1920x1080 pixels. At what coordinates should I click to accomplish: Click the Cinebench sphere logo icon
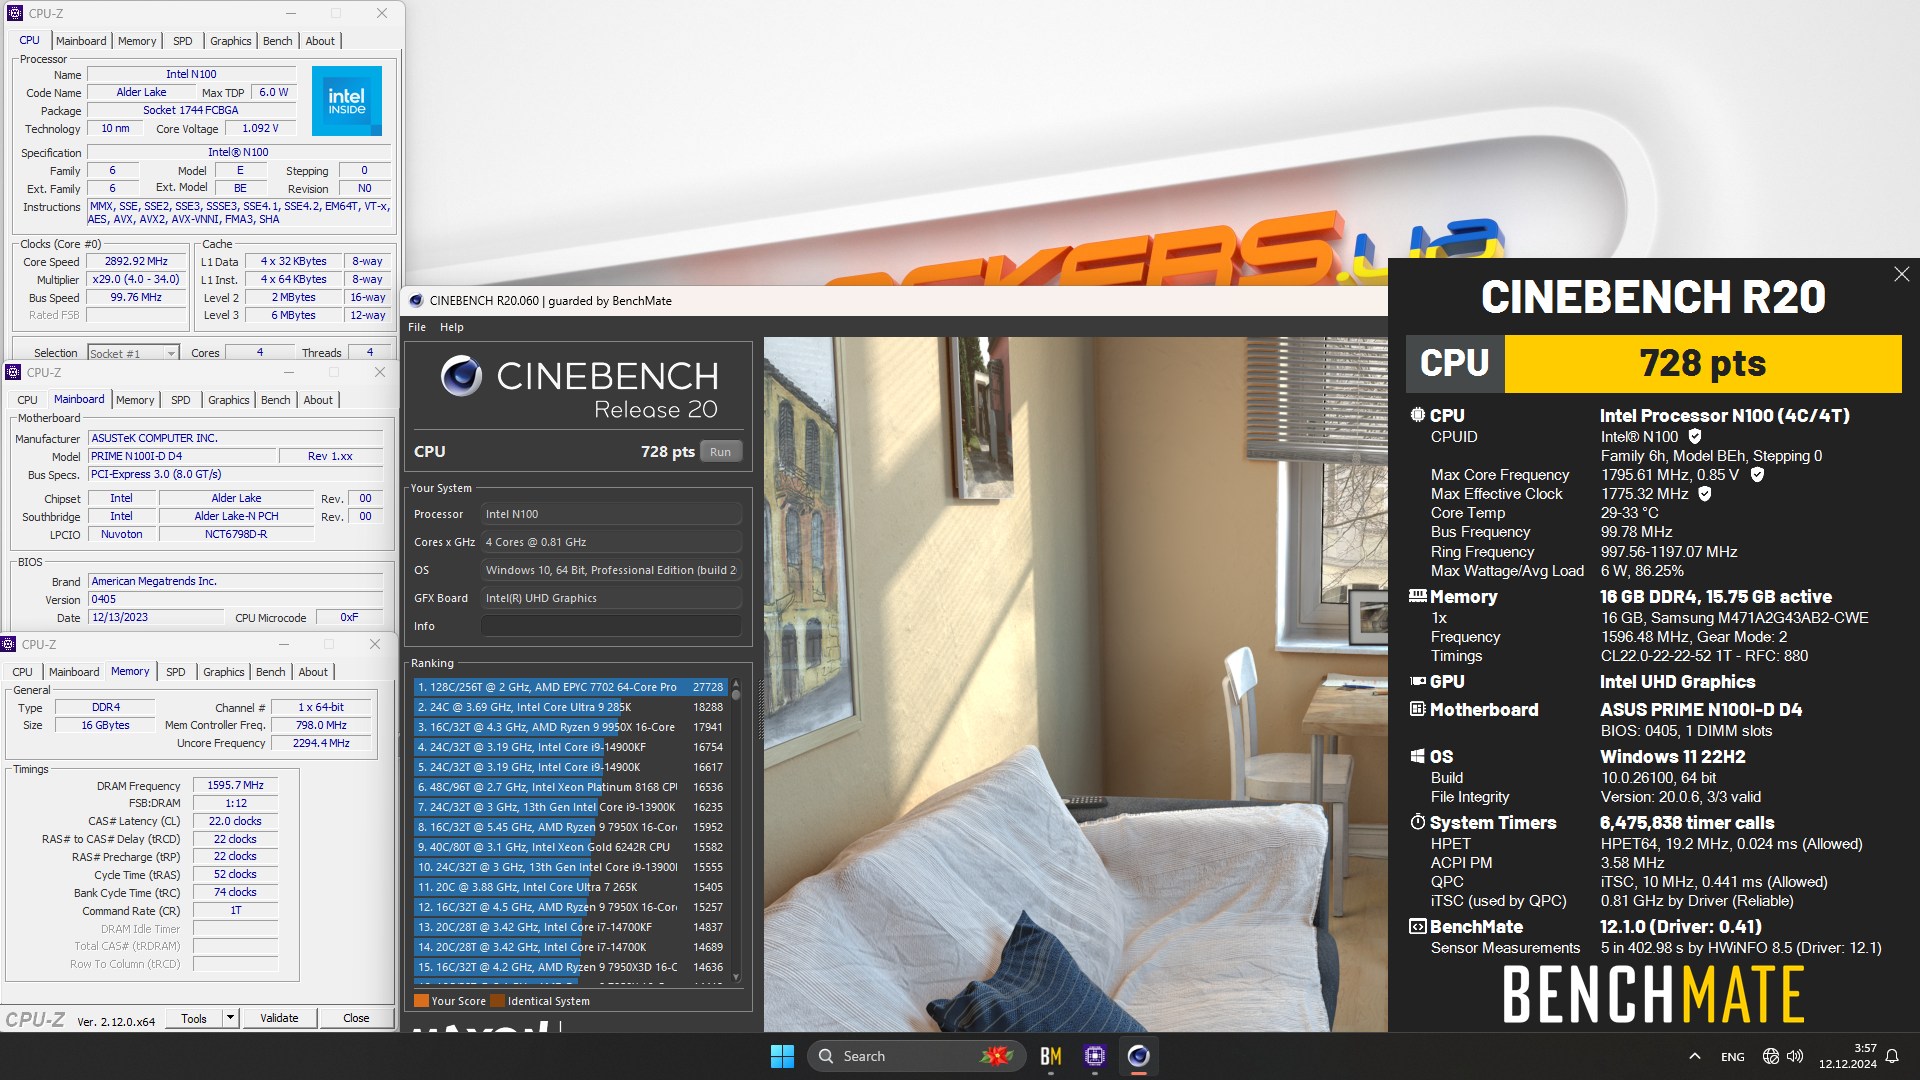461,376
